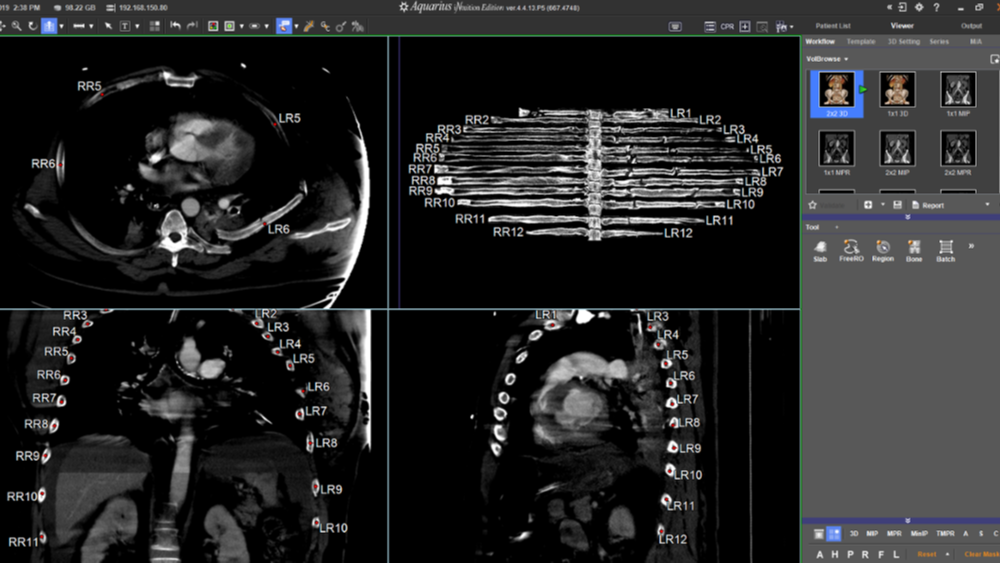Click the colored traffic-light capture icon
Image resolution: width=1000 pixels, height=563 pixels.
point(213,26)
